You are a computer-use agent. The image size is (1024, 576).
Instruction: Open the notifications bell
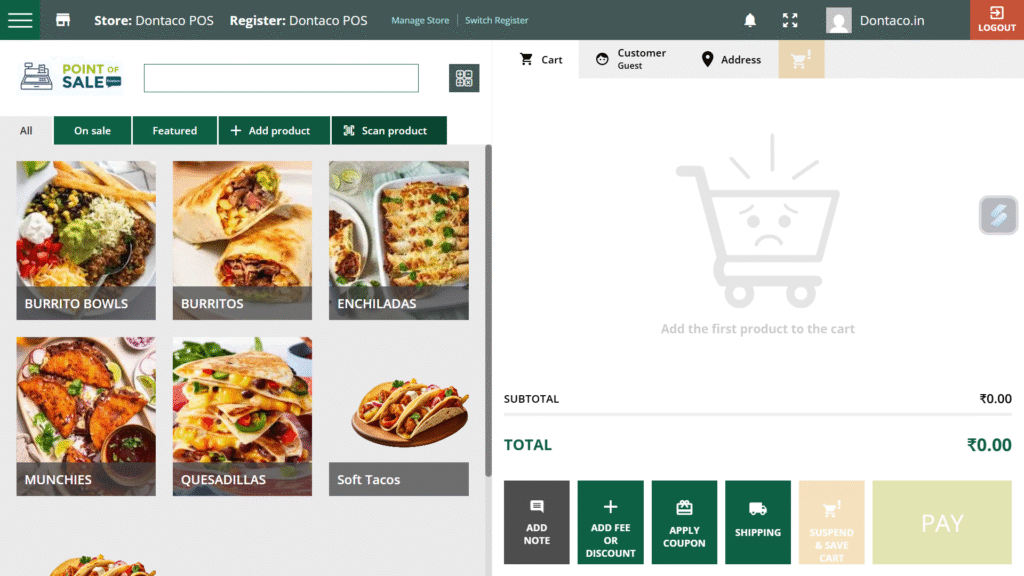tap(750, 20)
